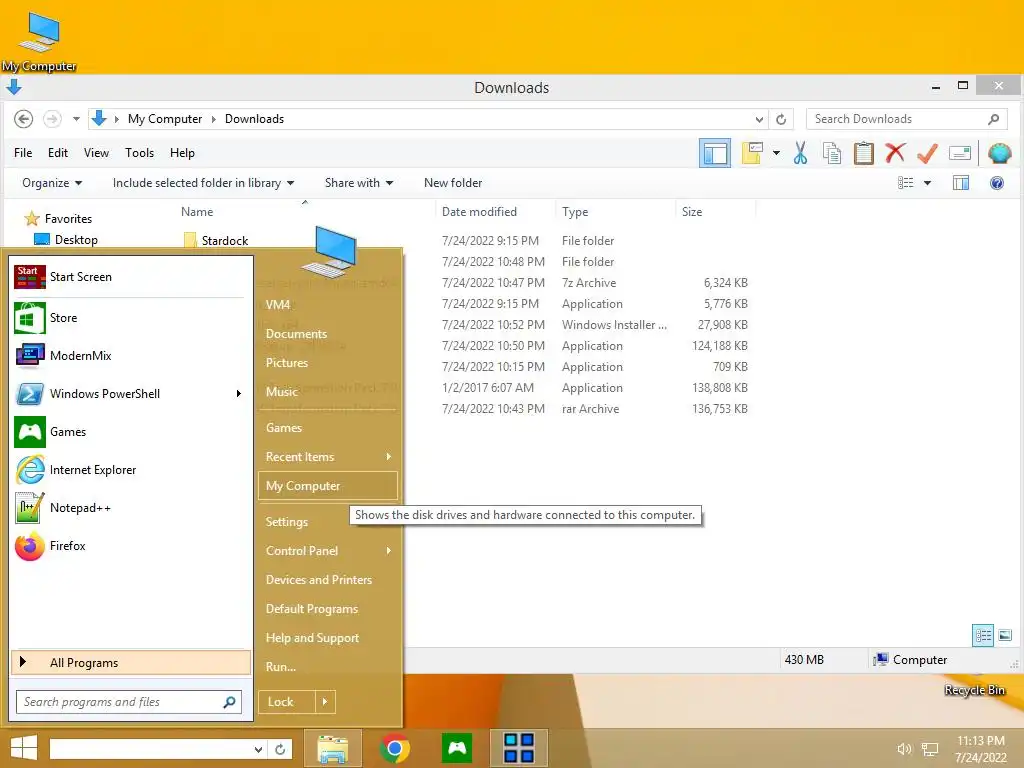Viewport: 1024px width, 768px height.
Task: Open Chrome from the taskbar
Action: tap(394, 748)
